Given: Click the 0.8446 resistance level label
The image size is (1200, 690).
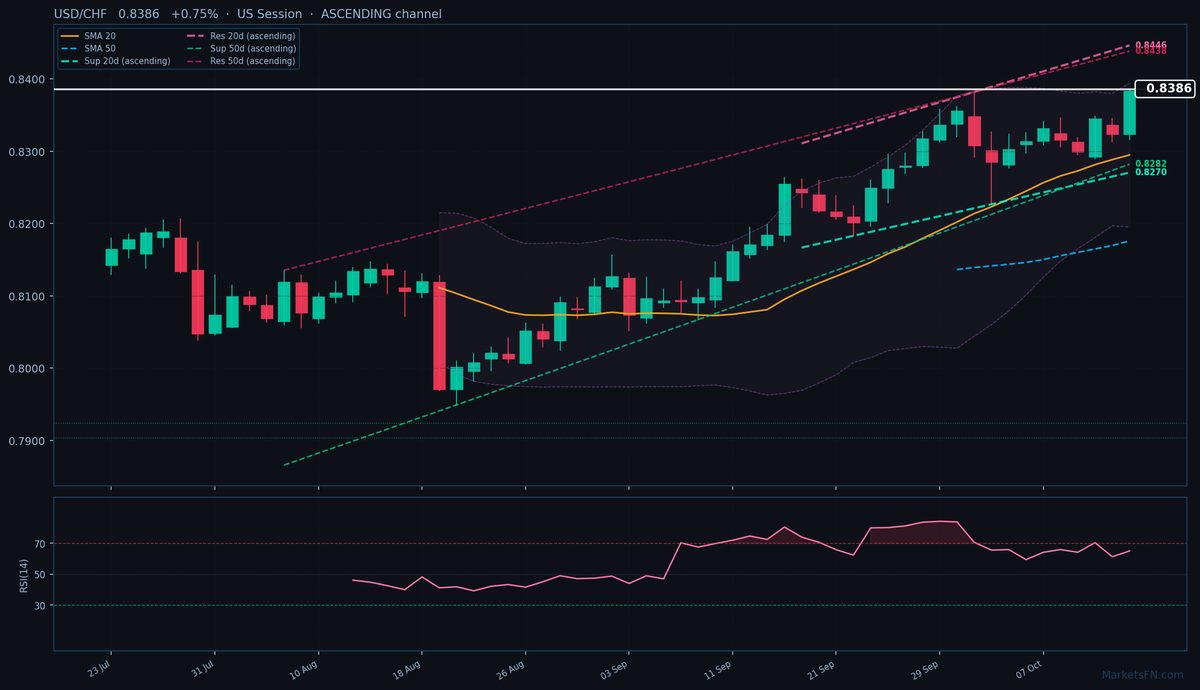Looking at the screenshot, I should (1151, 45).
